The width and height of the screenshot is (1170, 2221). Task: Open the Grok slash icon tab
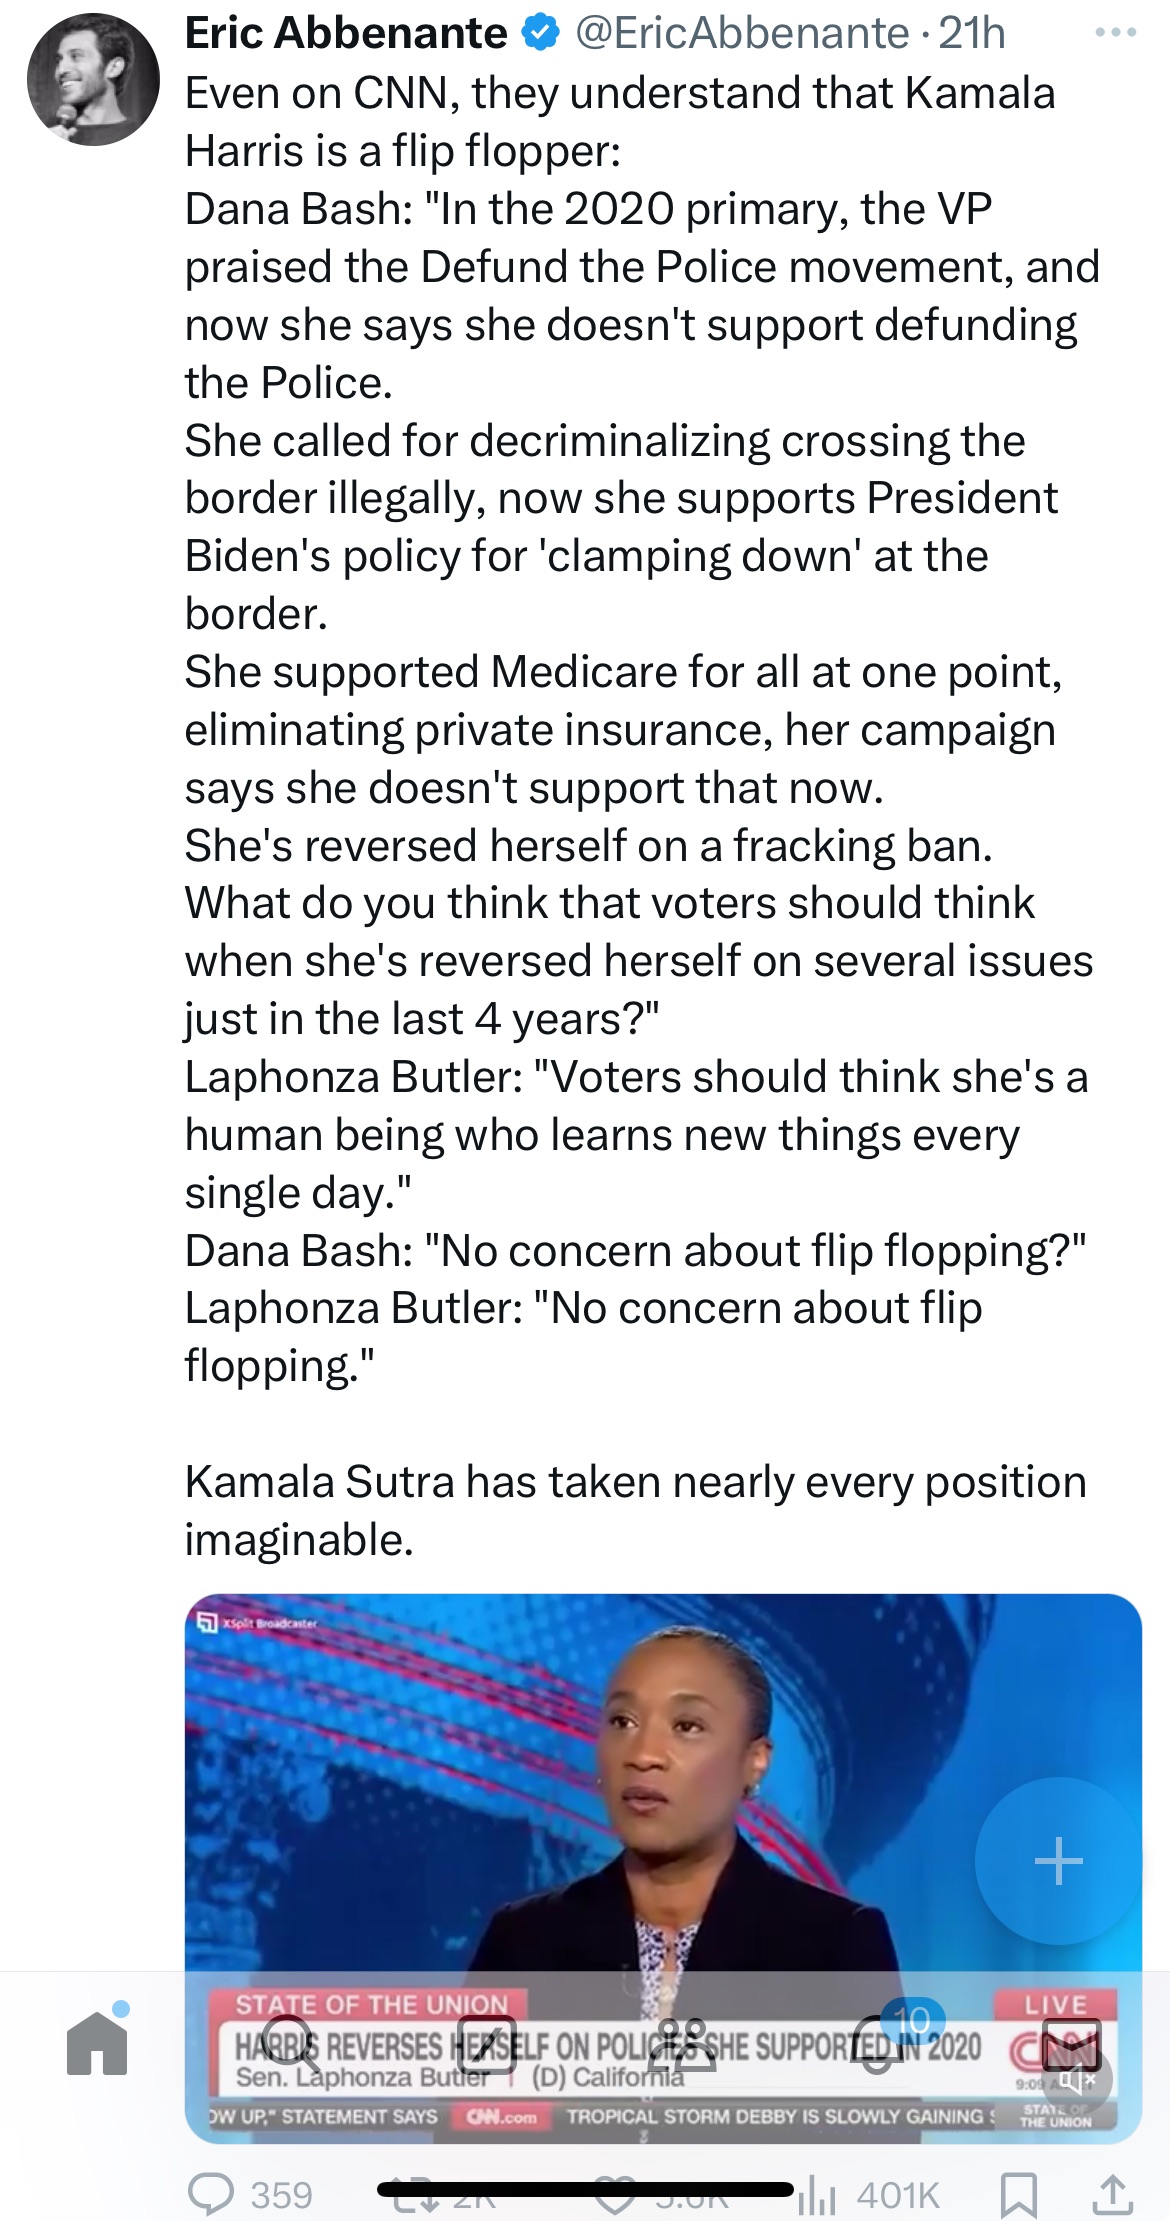[x=487, y=2043]
